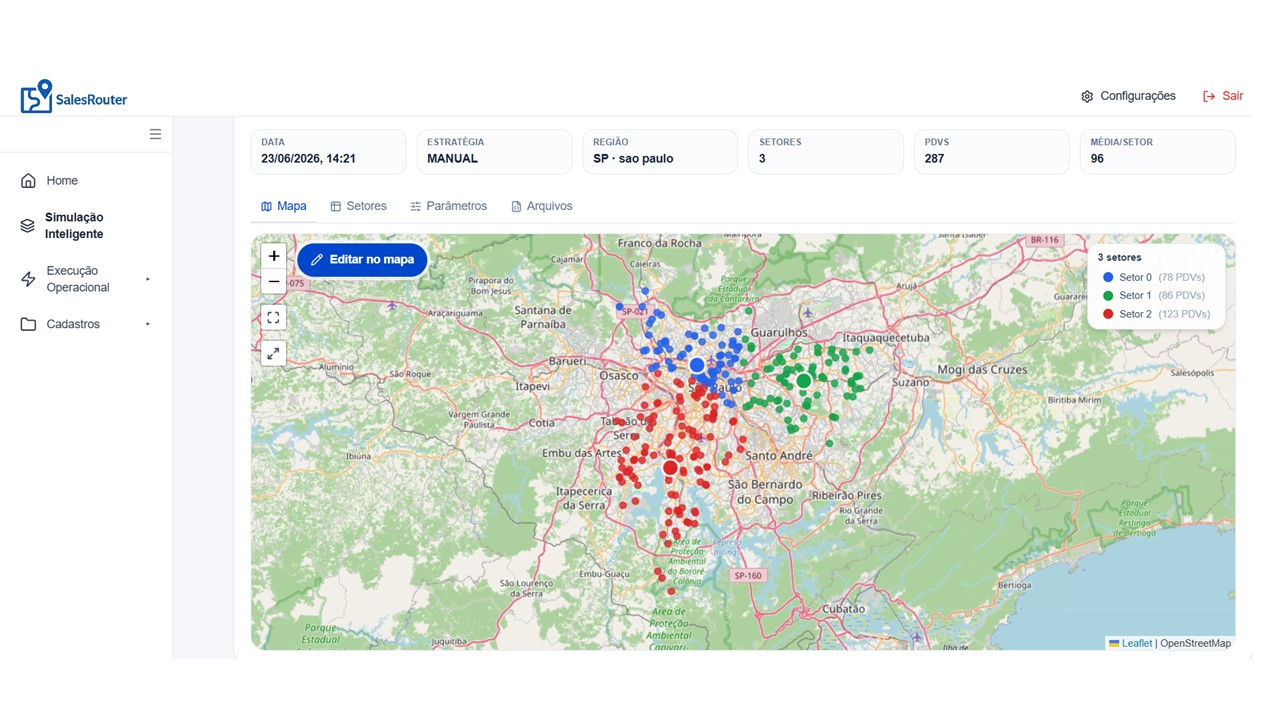Click the "Itapevi" map label
This screenshot has width=1280, height=720.
point(531,386)
